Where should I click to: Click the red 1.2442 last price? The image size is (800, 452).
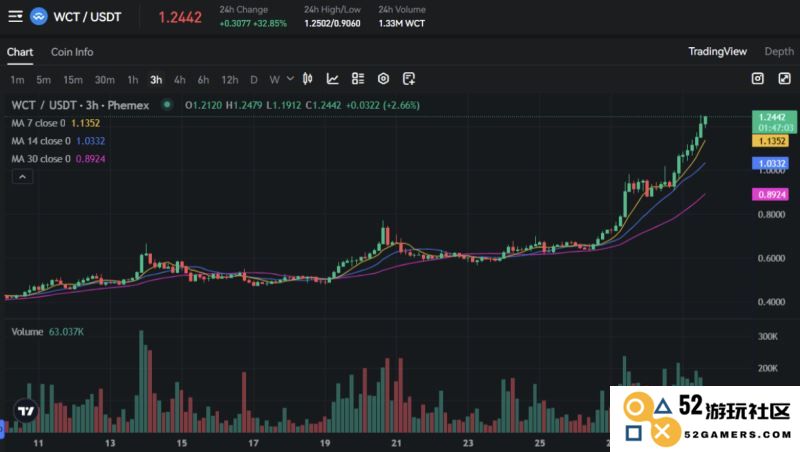[180, 17]
